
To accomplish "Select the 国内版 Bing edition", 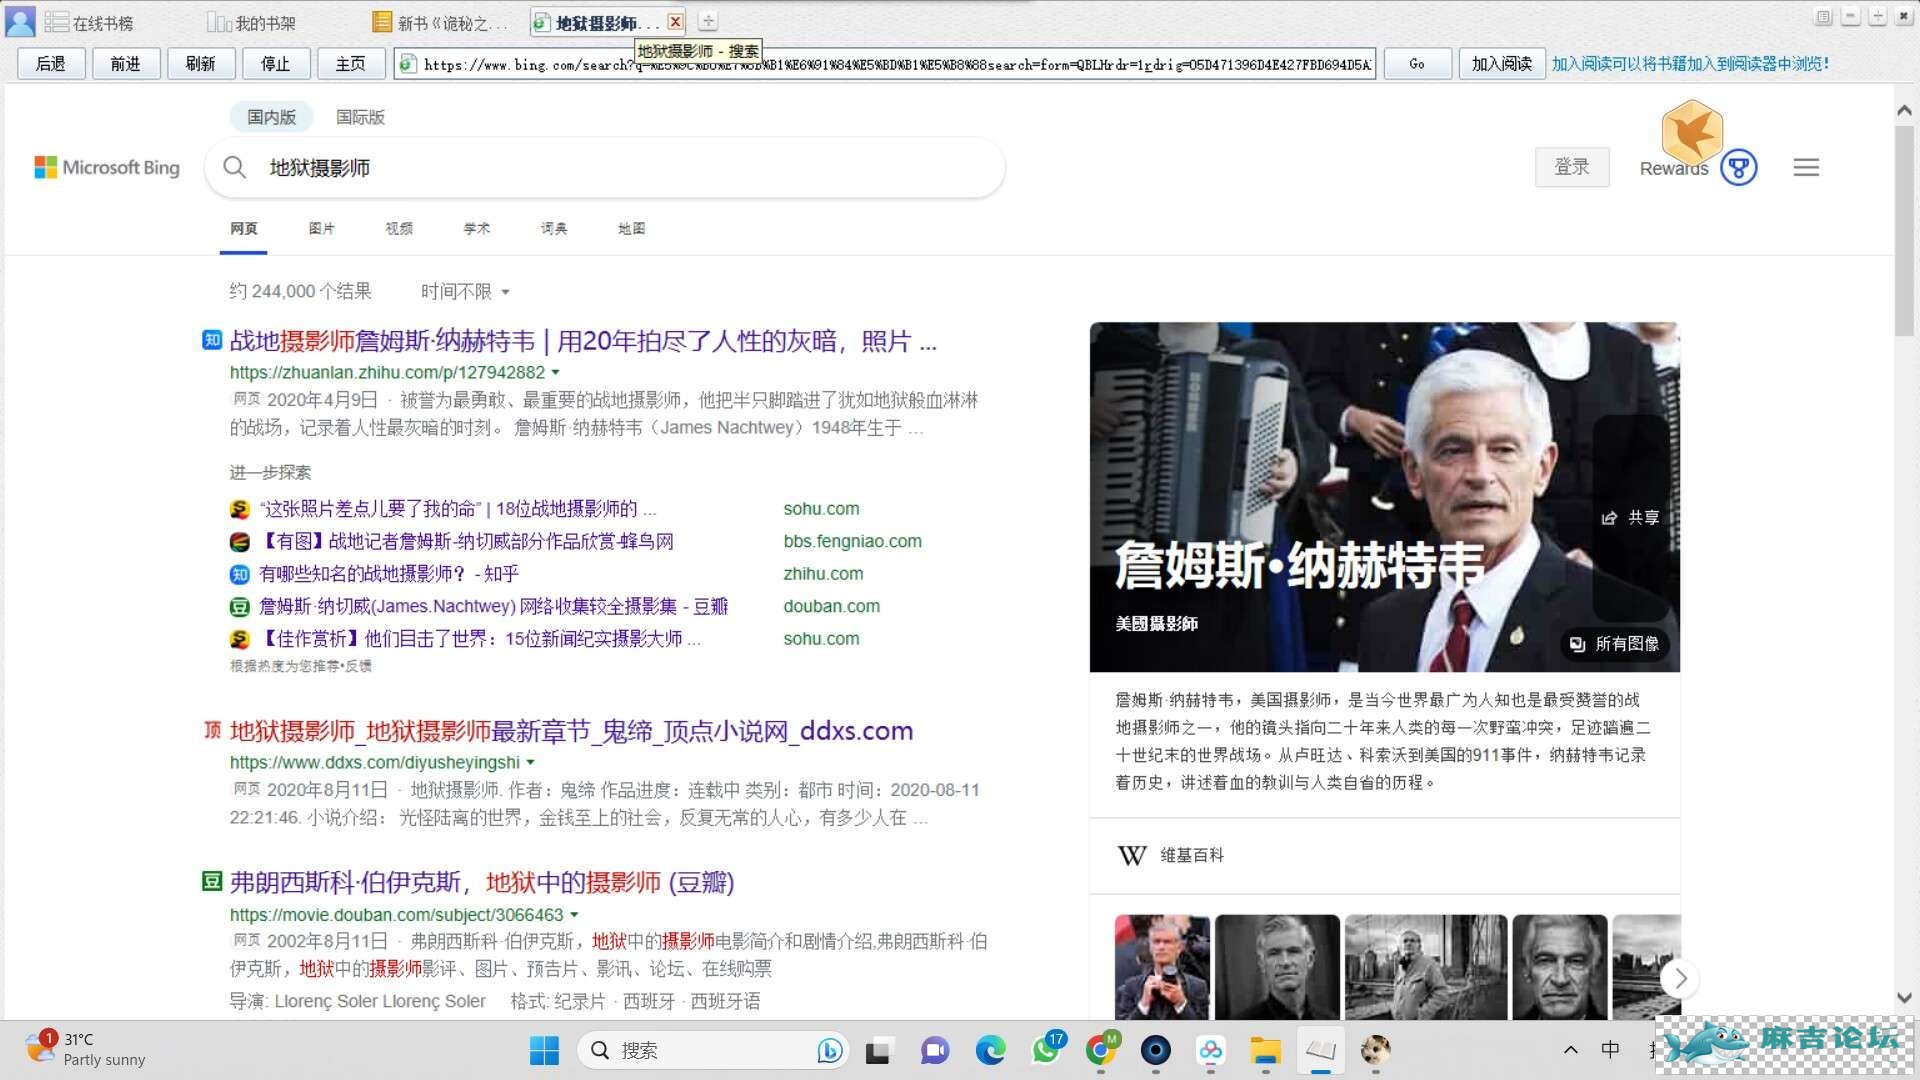I will point(271,117).
